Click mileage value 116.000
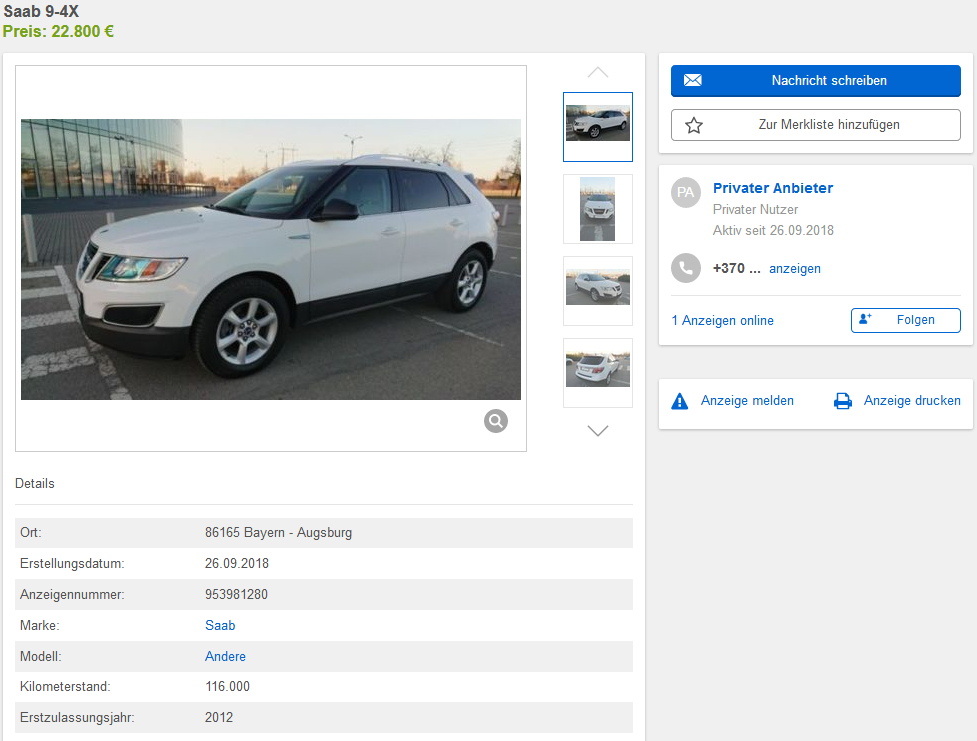This screenshot has width=977, height=741. 227,687
